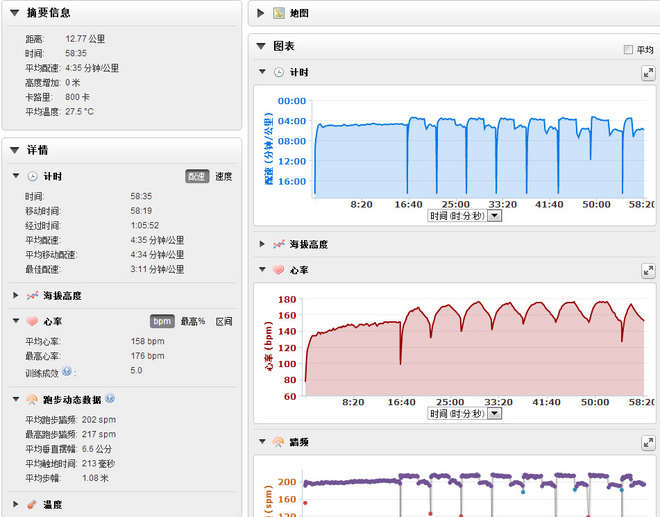Switch heart rate view to 区间
Viewport: 660px width, 517px height.
pyautogui.click(x=224, y=321)
